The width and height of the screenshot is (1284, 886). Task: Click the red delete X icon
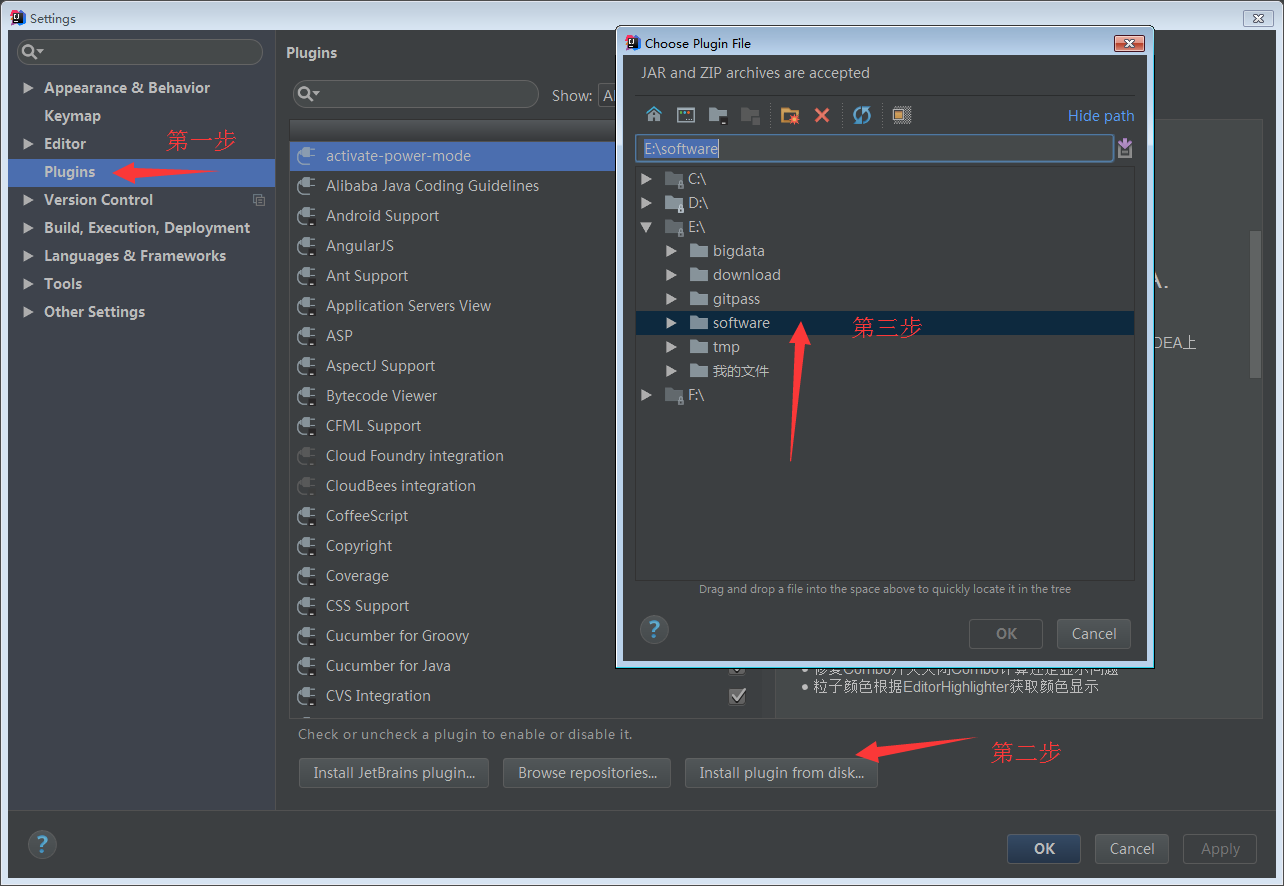(822, 115)
